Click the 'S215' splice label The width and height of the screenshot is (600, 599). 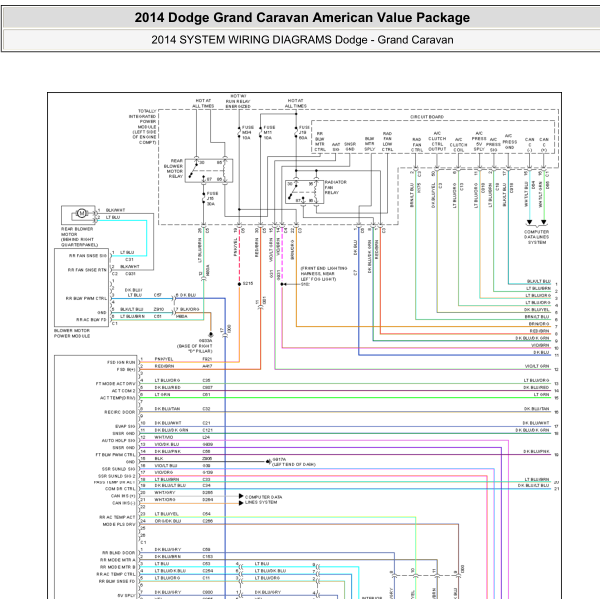[x=248, y=284]
